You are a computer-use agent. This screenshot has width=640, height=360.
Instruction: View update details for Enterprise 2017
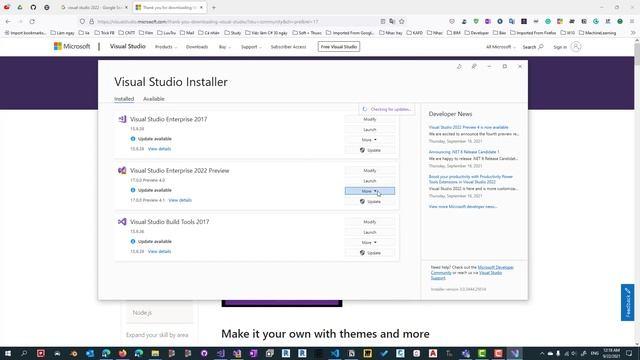pyautogui.click(x=159, y=149)
